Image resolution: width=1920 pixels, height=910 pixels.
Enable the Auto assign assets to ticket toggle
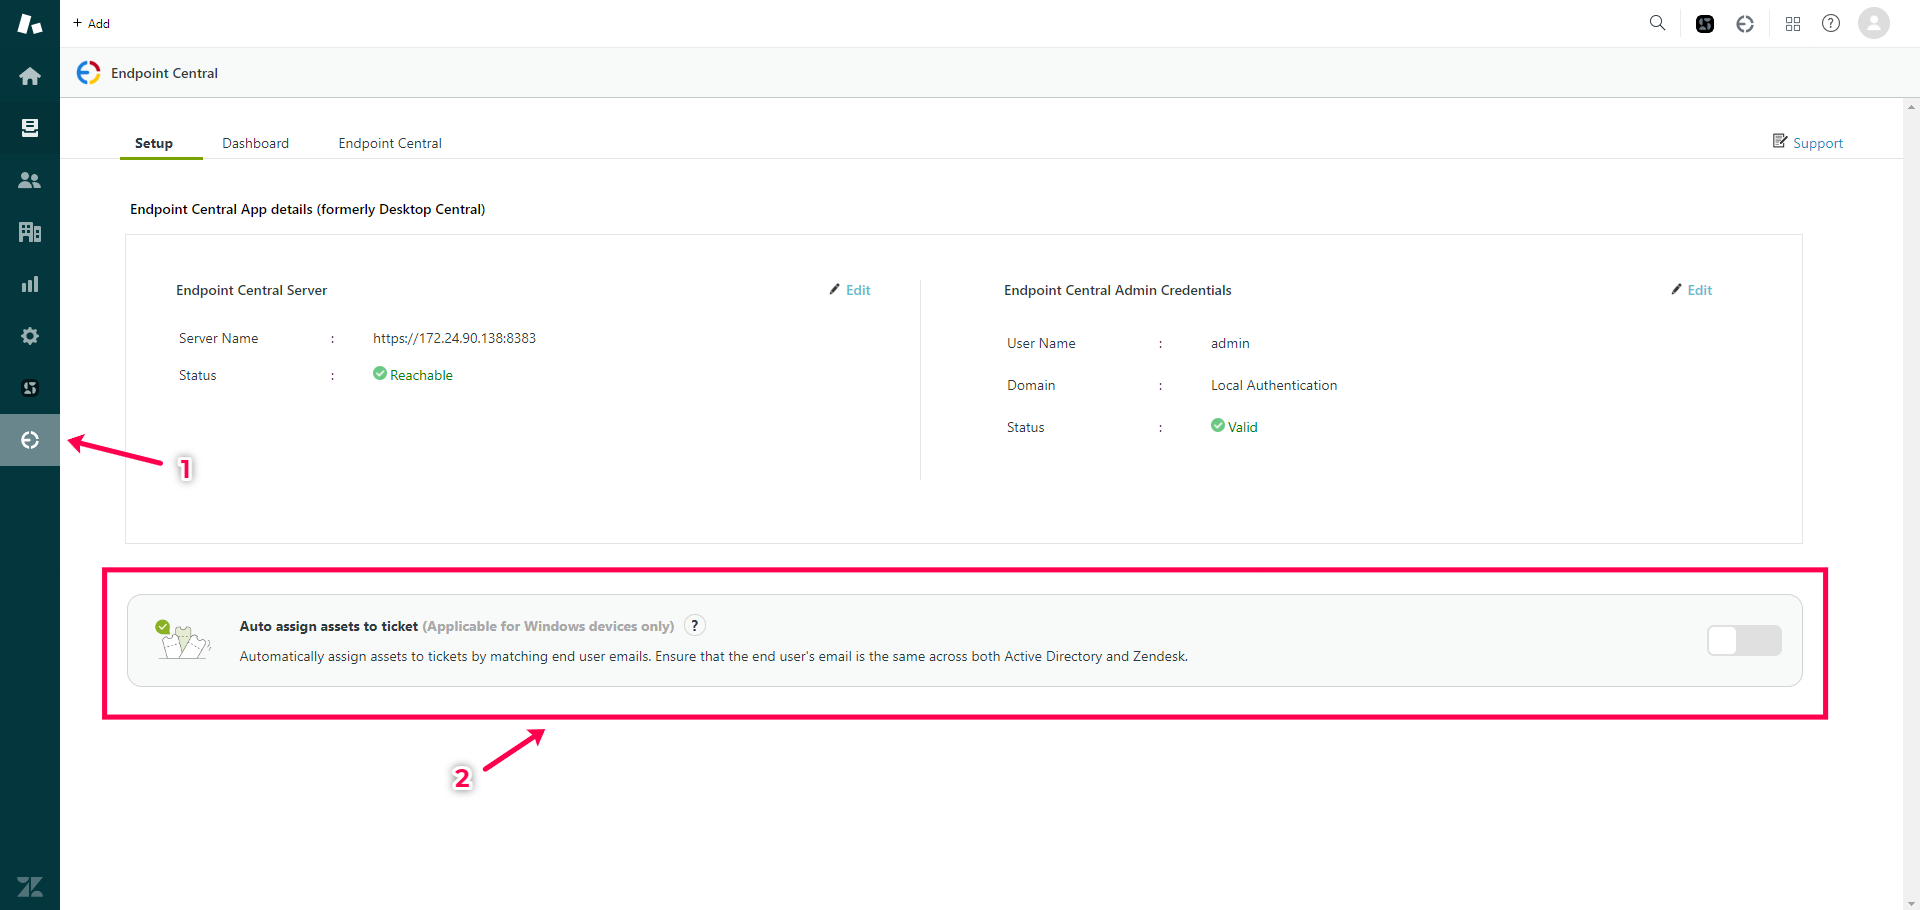pos(1745,641)
